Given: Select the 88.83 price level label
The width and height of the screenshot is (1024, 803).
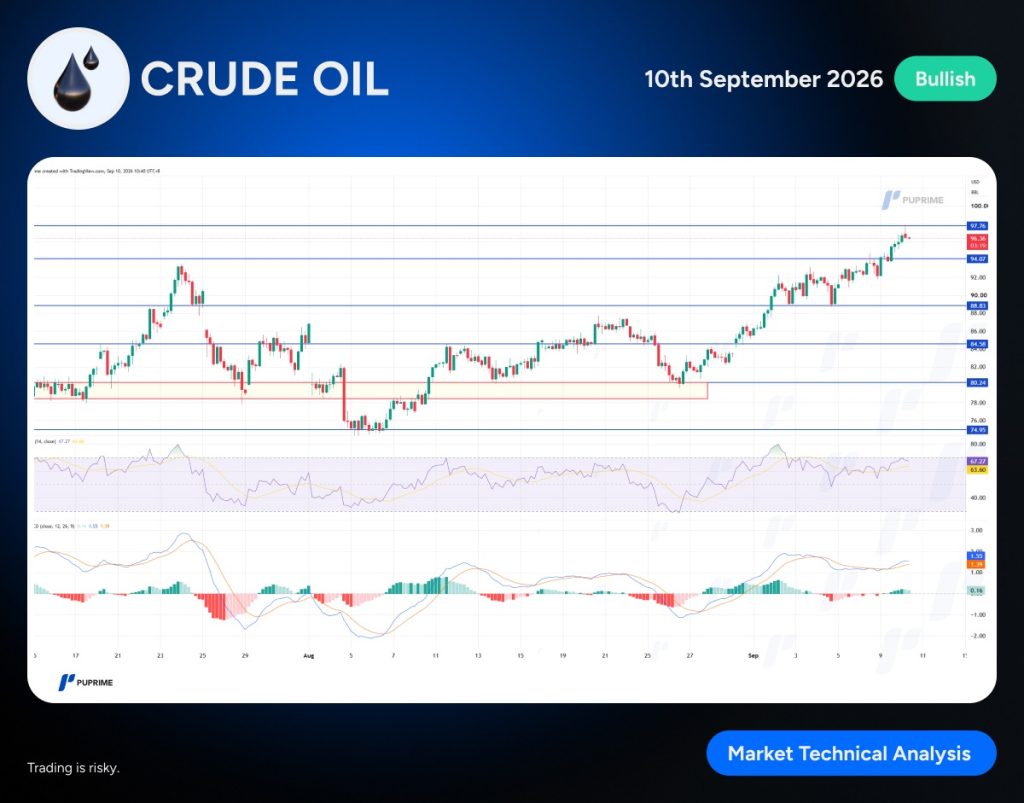Looking at the screenshot, I should pos(978,306).
